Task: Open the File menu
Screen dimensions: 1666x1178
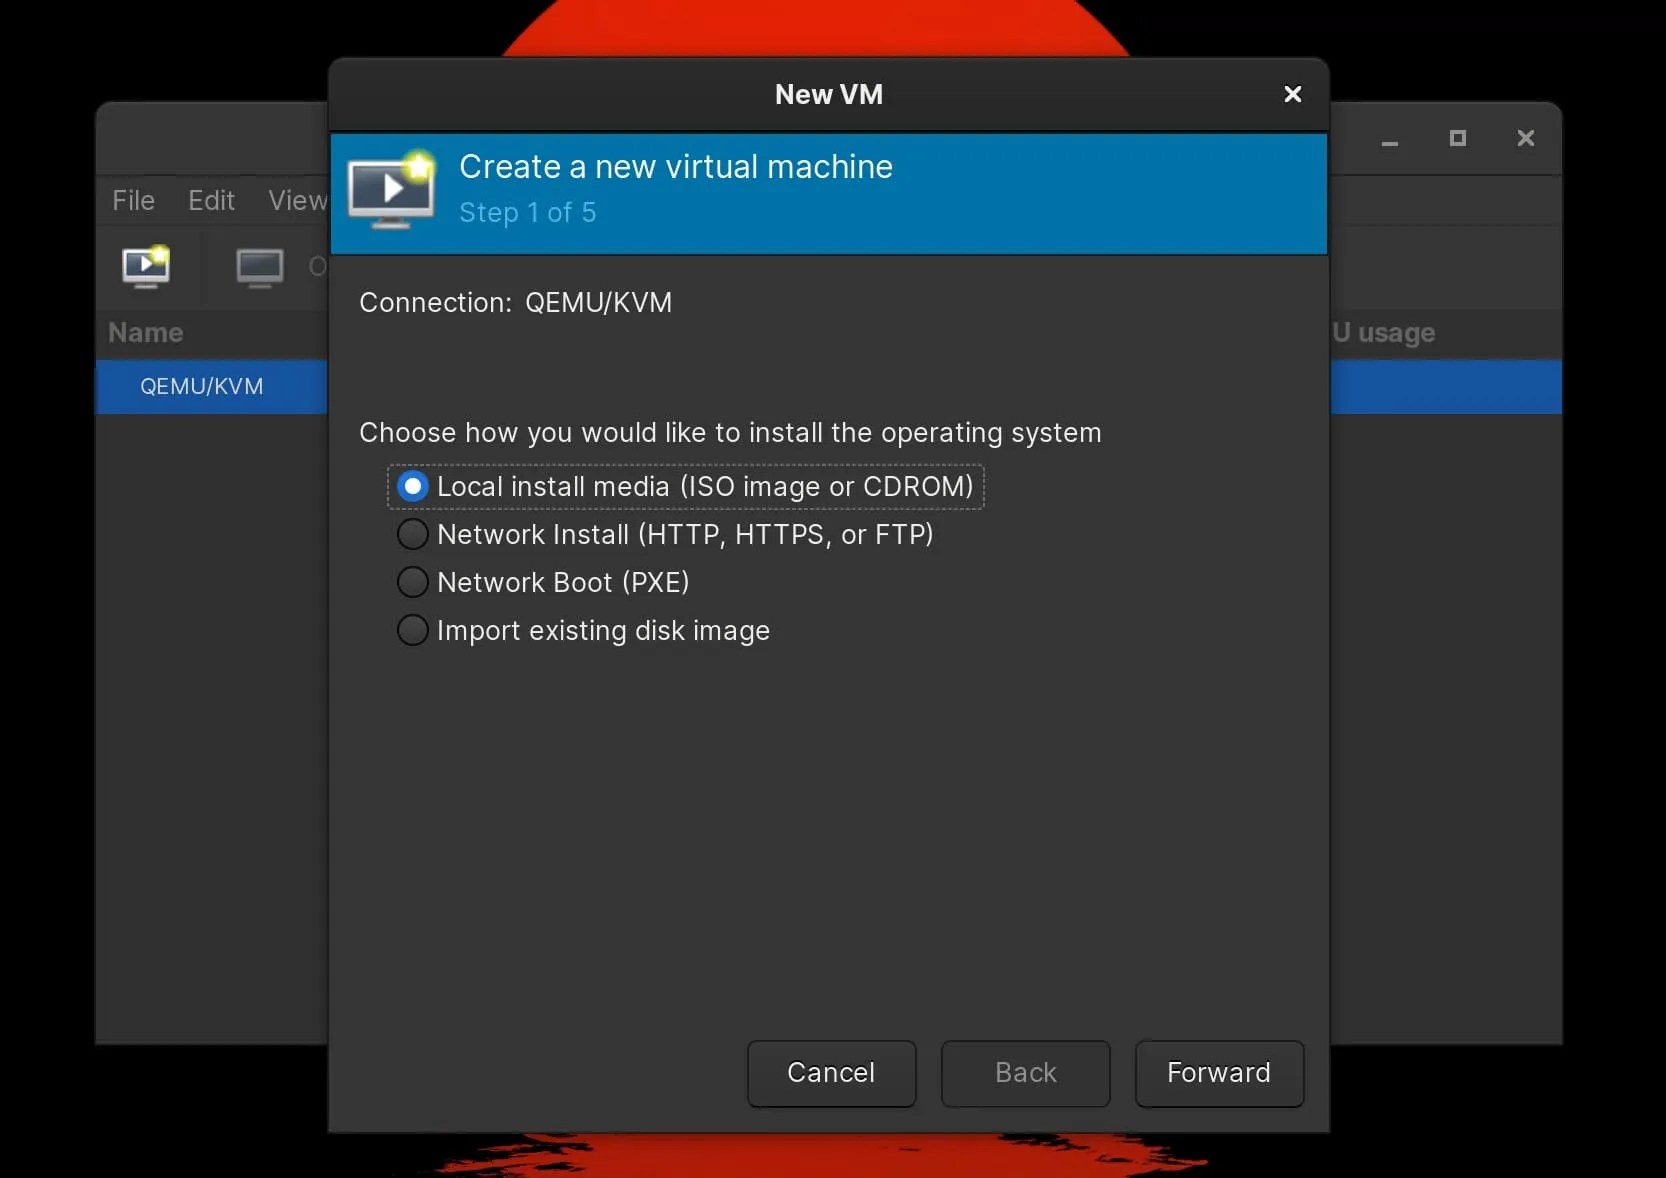Action: pos(132,200)
